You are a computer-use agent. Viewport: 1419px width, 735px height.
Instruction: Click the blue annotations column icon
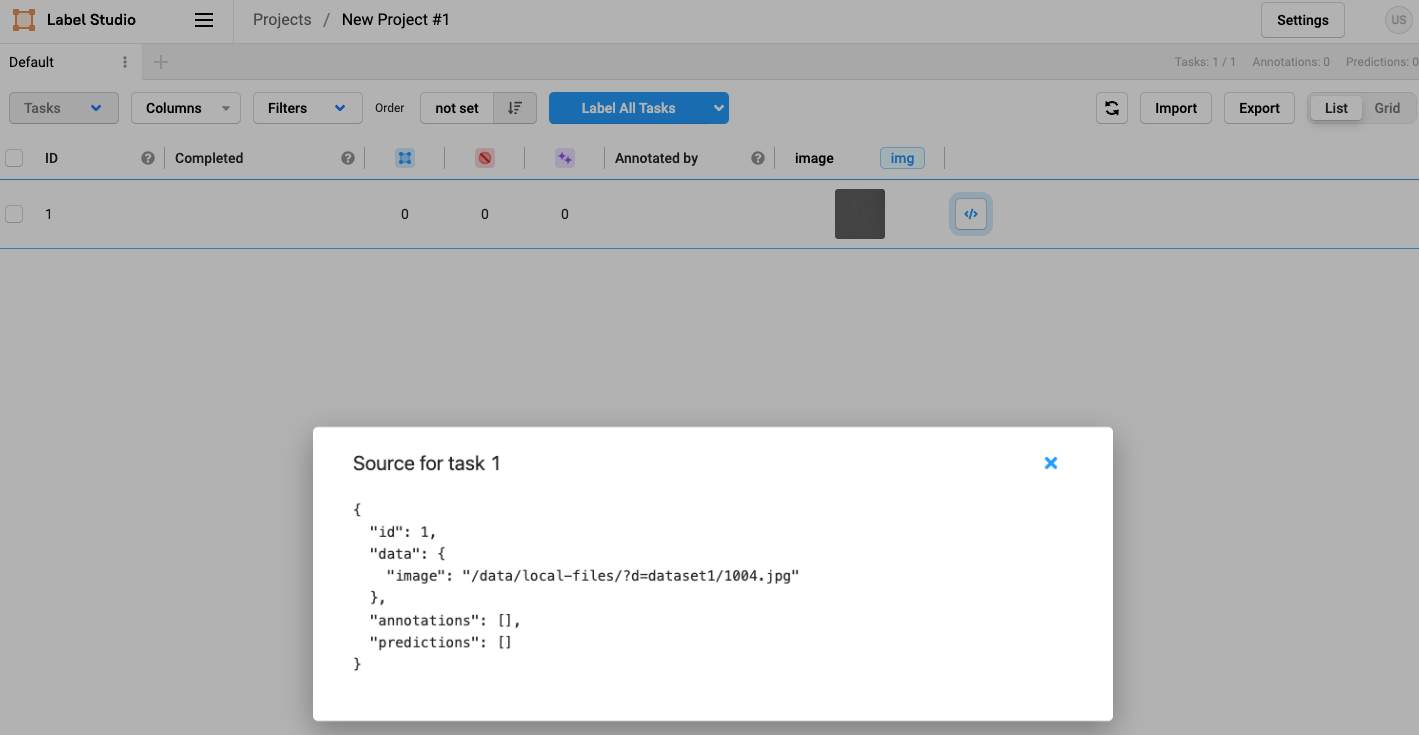pyautogui.click(x=404, y=157)
